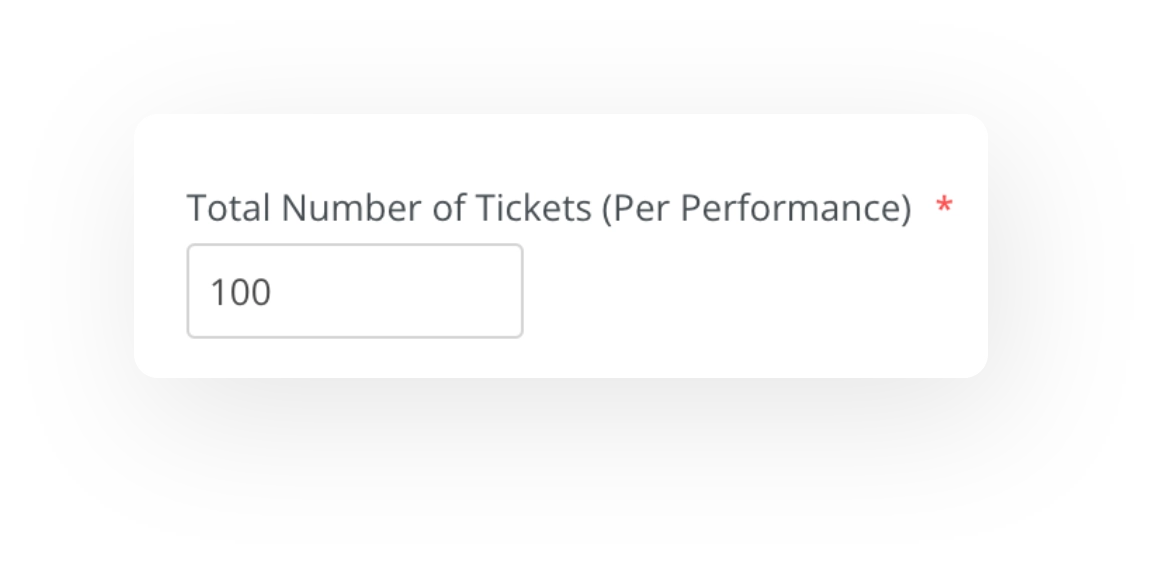The image size is (1154, 564).
Task: Click the "Total Number of Tickets (Per Performance)" label
Action: click(548, 208)
